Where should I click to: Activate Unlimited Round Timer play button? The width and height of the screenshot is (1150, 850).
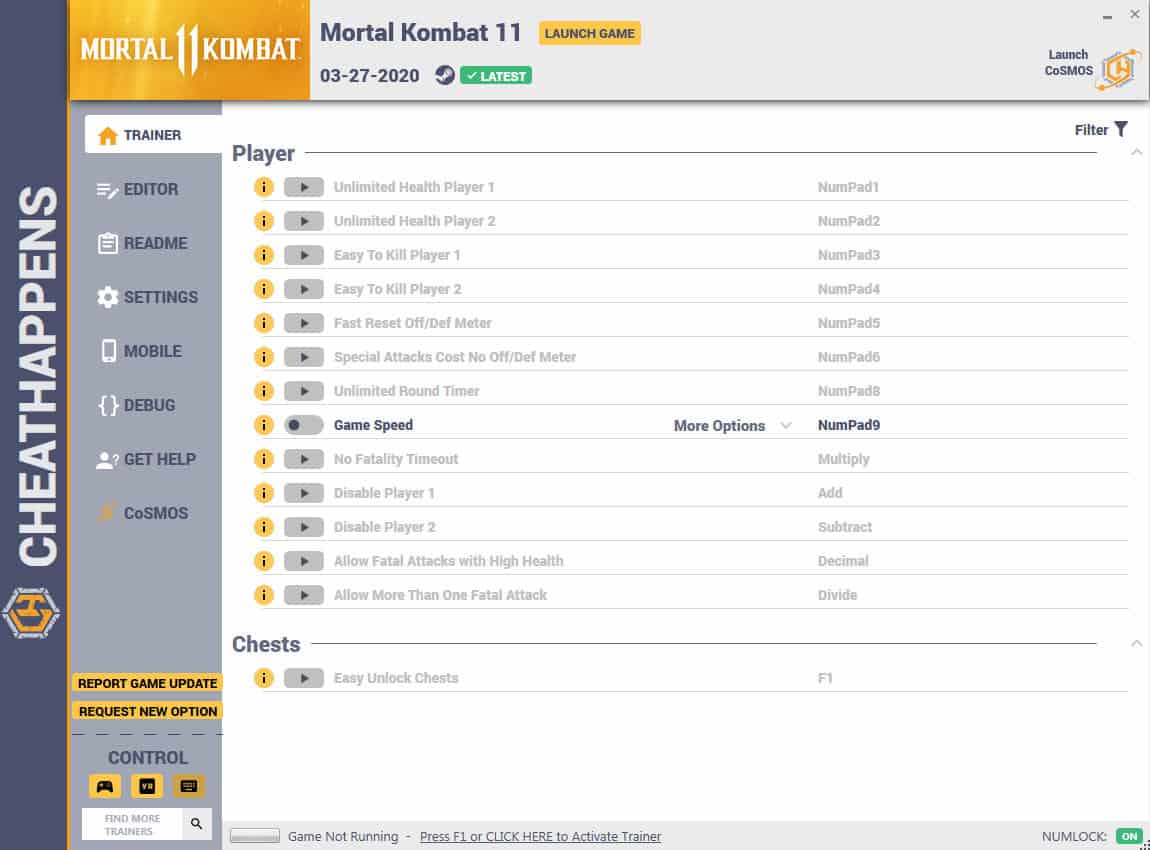(x=304, y=391)
